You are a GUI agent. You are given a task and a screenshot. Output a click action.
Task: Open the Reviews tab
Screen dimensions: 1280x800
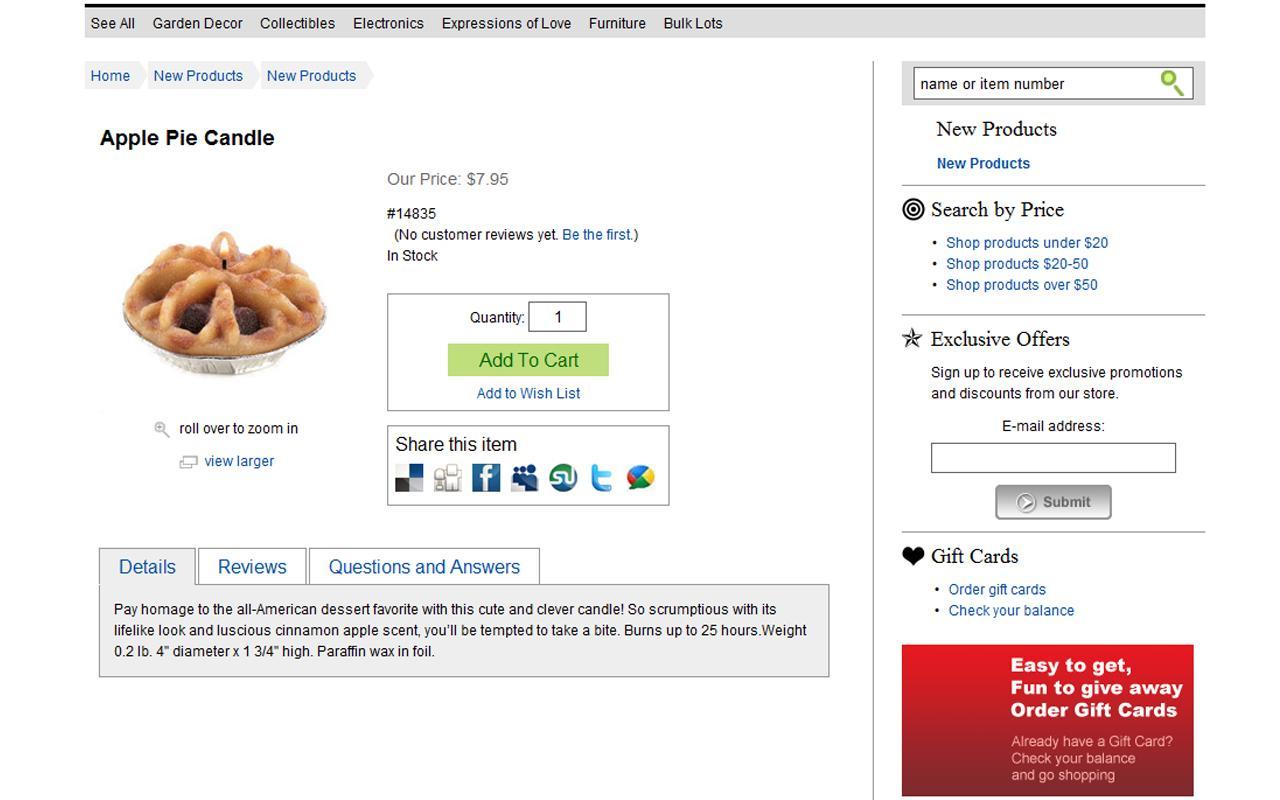tap(252, 567)
